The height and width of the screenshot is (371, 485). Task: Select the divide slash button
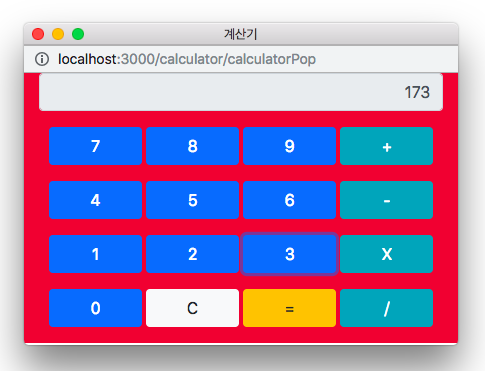tap(386, 308)
